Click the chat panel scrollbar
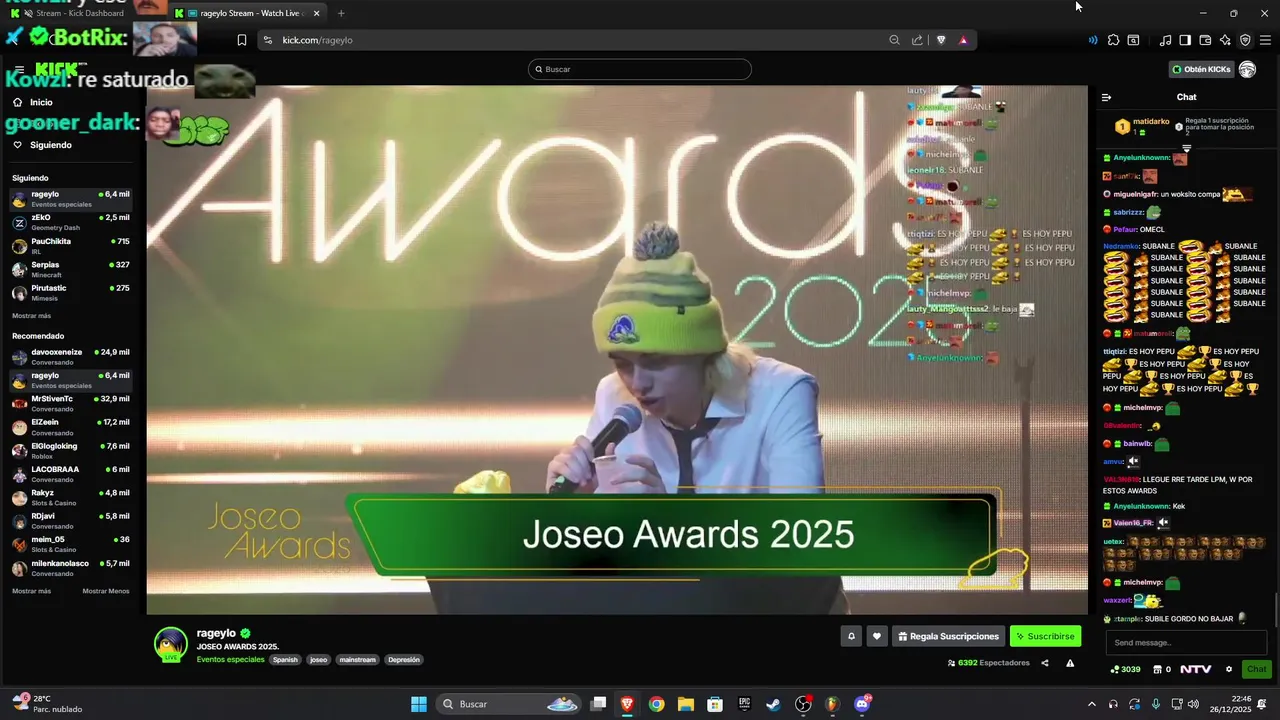 pos(1275,608)
